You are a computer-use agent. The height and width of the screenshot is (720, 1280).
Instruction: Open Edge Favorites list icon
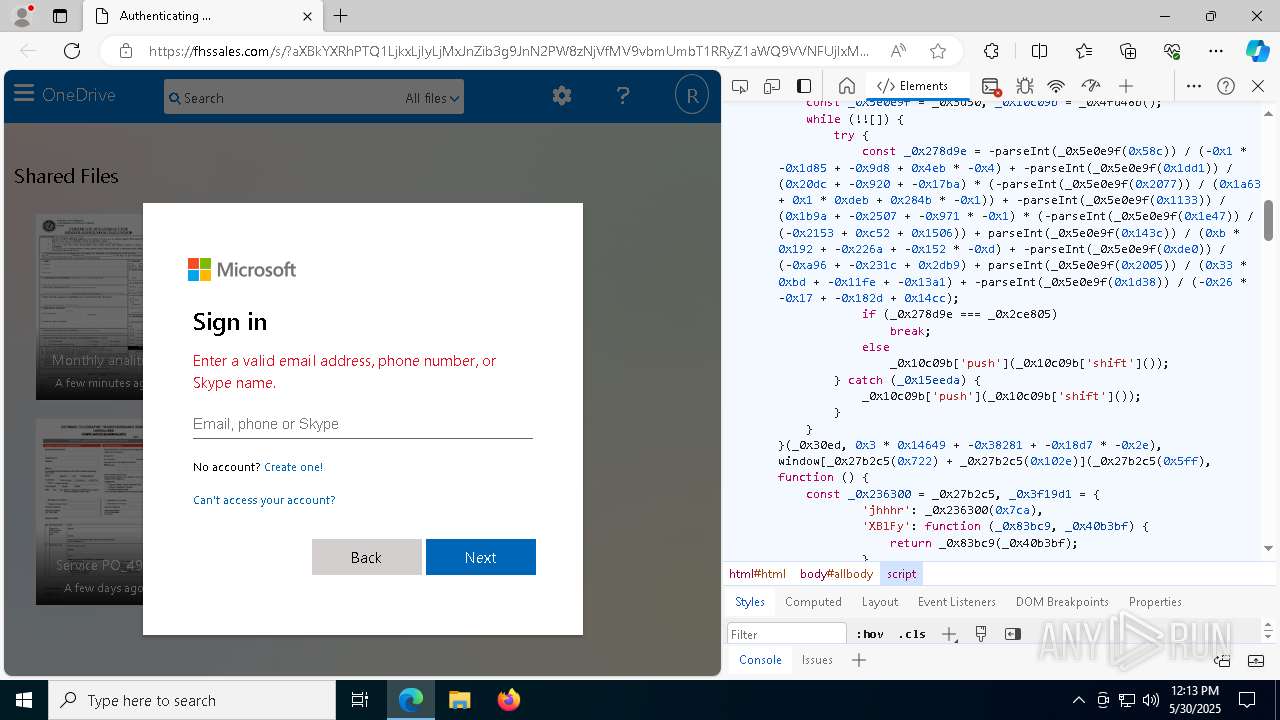(1084, 51)
